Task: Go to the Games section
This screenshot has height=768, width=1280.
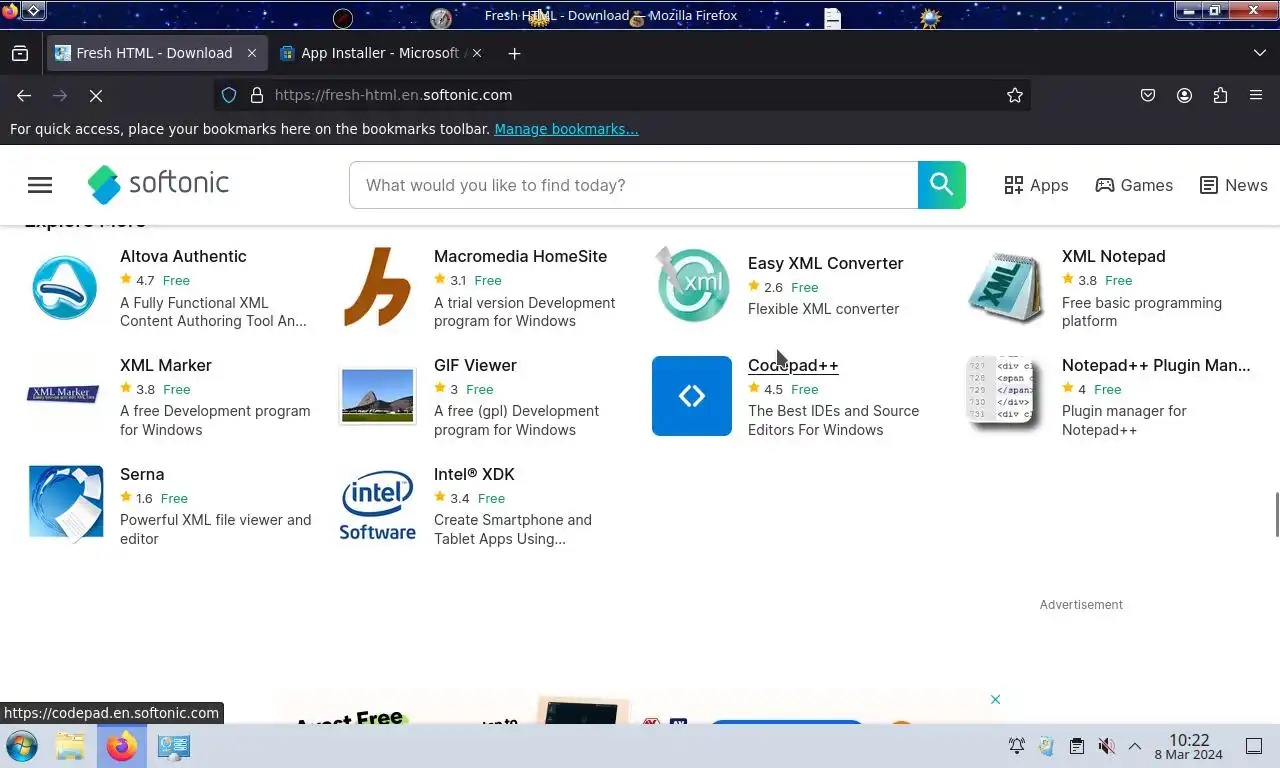Action: [x=1134, y=185]
